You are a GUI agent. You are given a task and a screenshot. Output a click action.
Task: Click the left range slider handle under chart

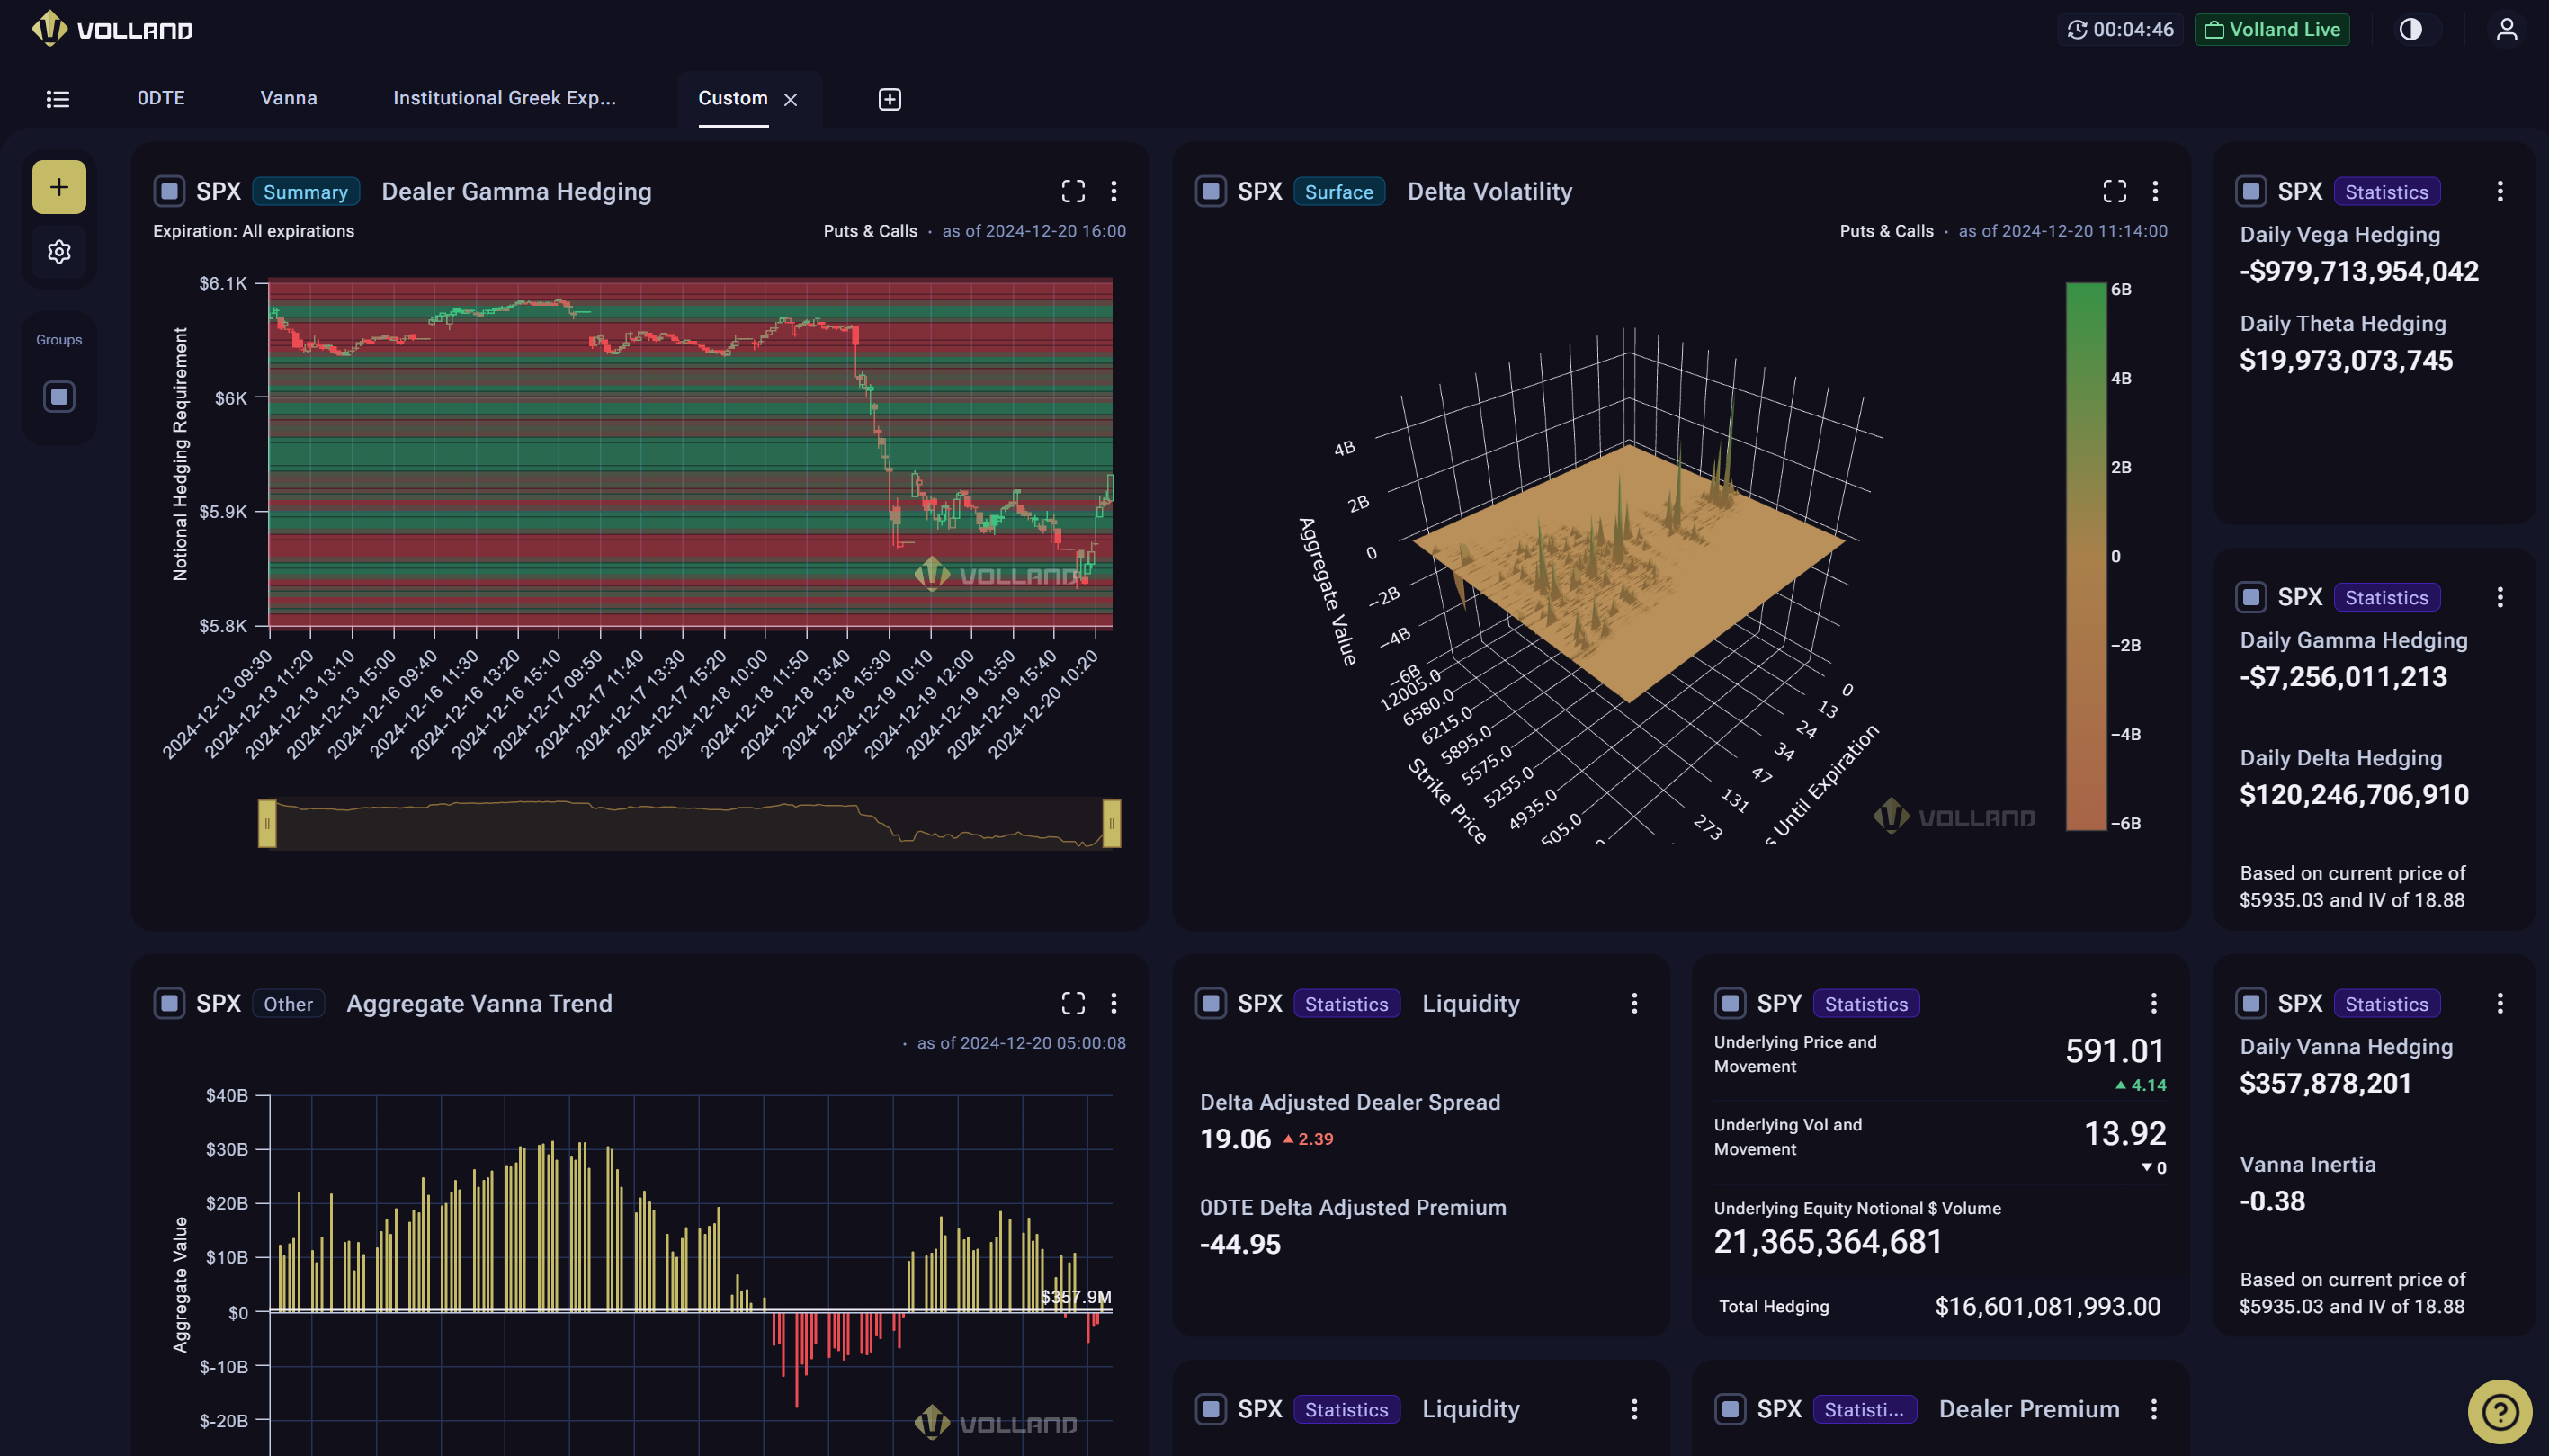click(267, 824)
